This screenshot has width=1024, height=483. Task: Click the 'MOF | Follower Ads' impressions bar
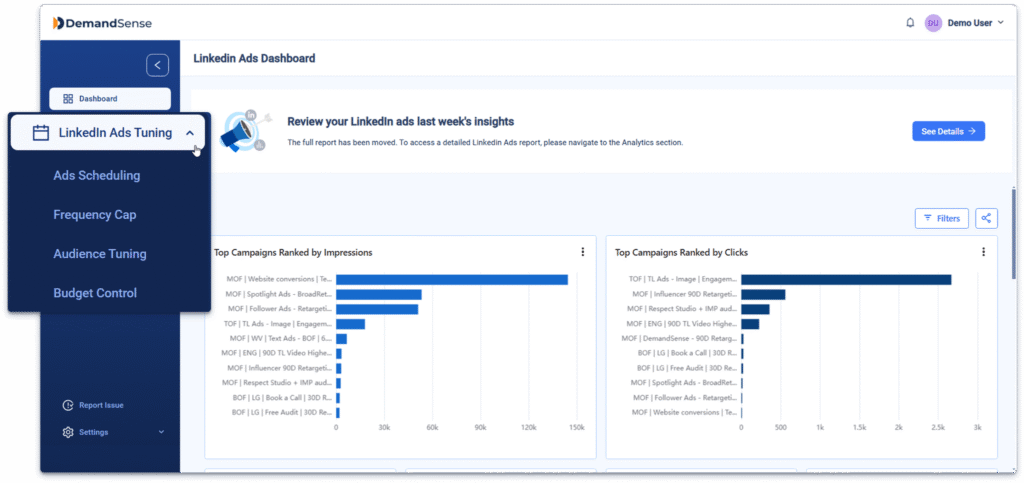[377, 309]
